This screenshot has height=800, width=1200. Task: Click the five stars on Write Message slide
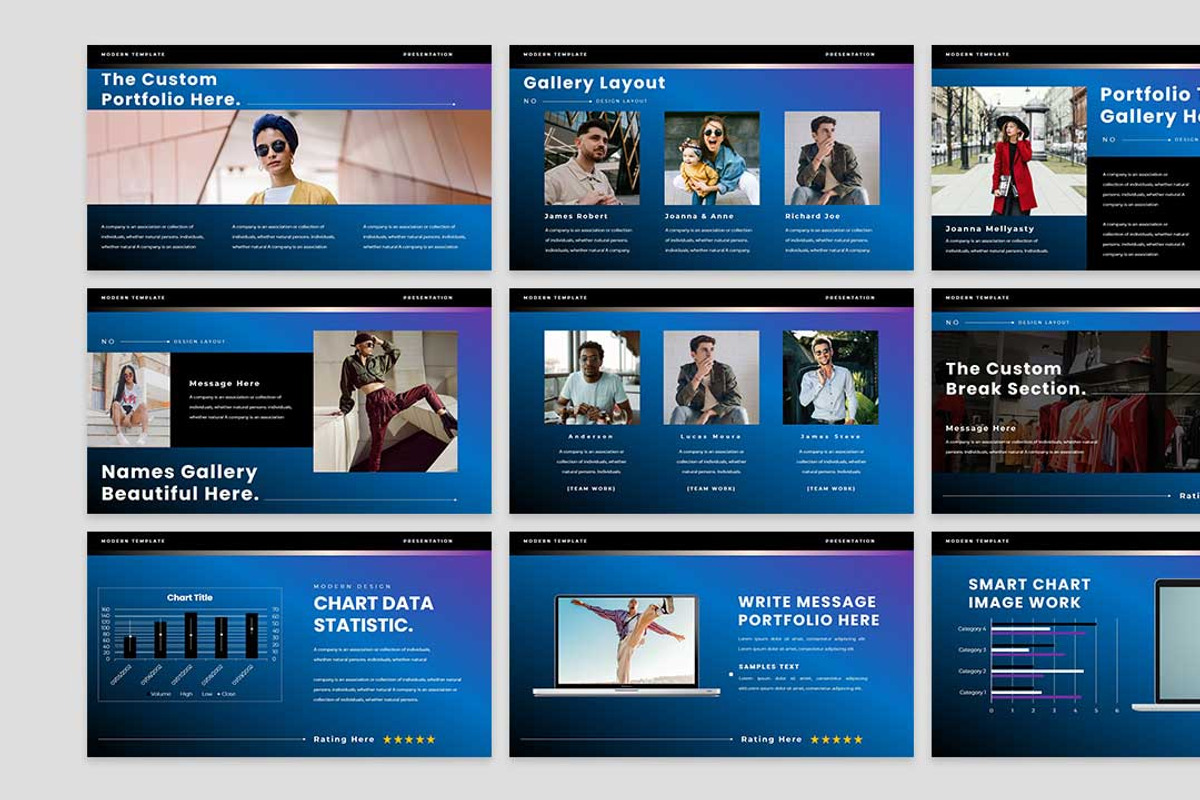coord(836,740)
